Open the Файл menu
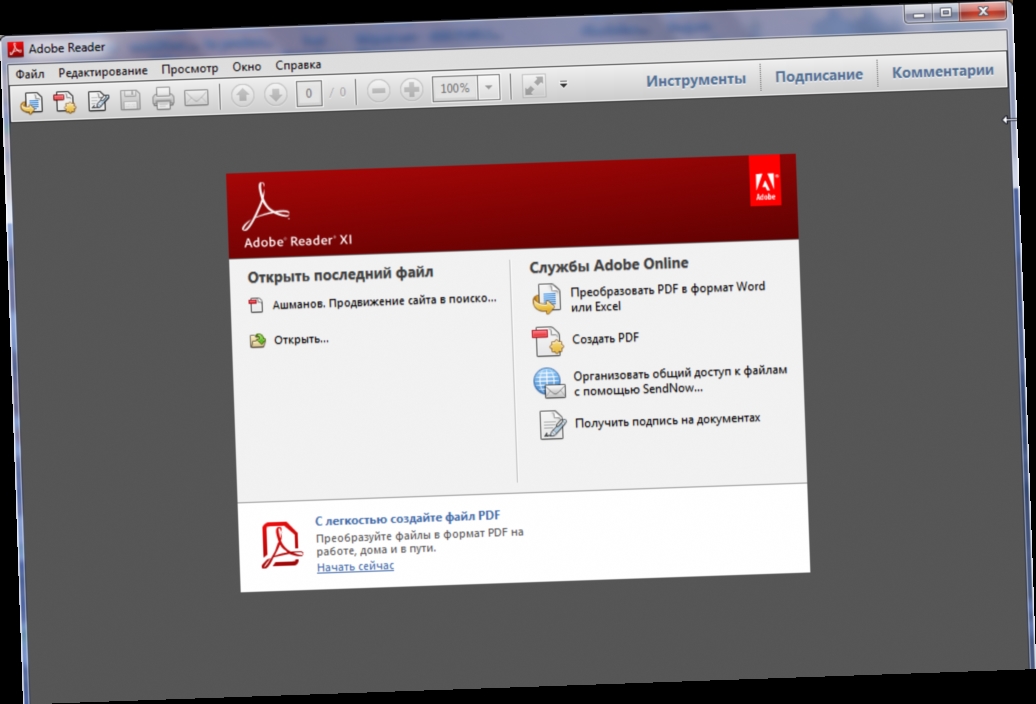 coord(30,74)
